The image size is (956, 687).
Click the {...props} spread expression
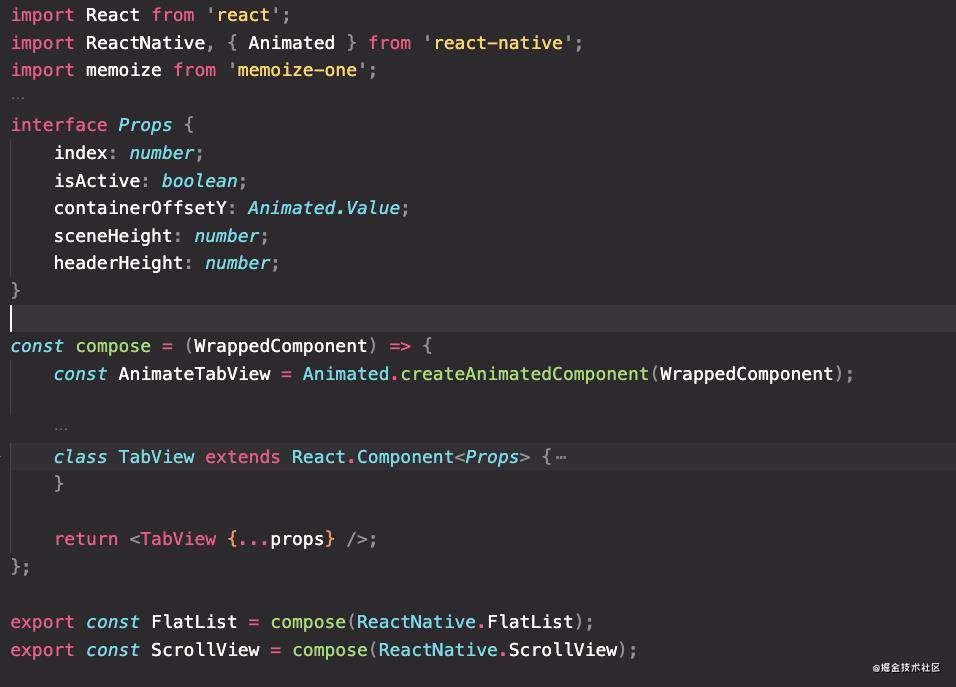pos(281,539)
